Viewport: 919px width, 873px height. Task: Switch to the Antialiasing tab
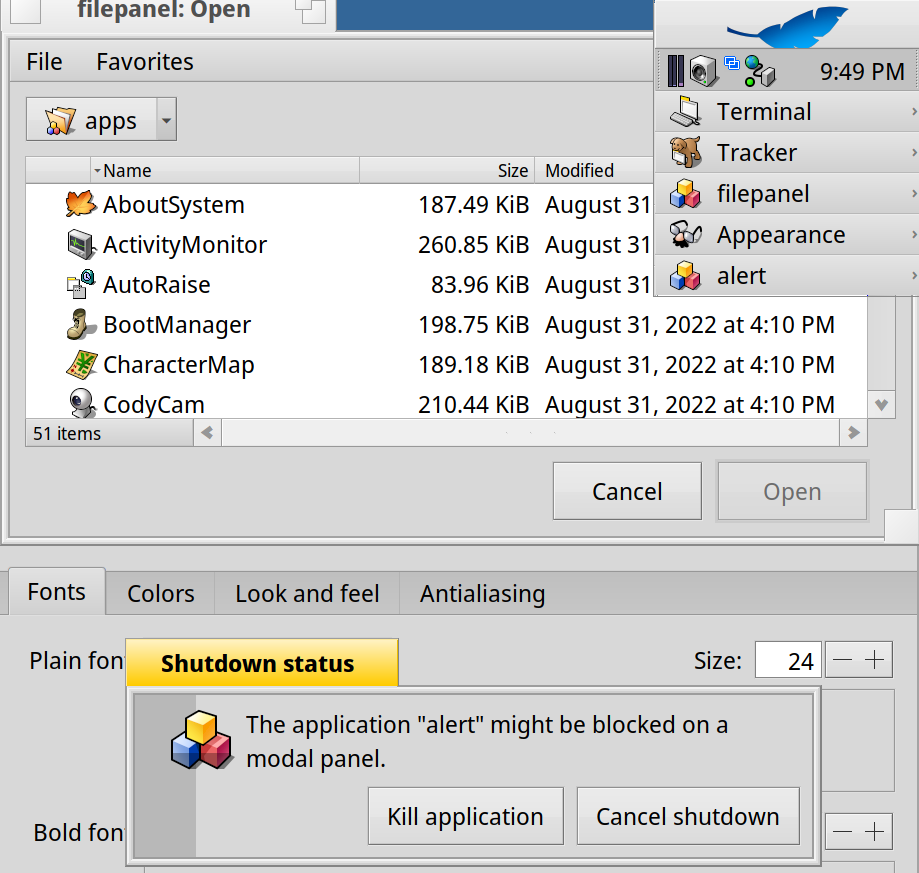[482, 594]
